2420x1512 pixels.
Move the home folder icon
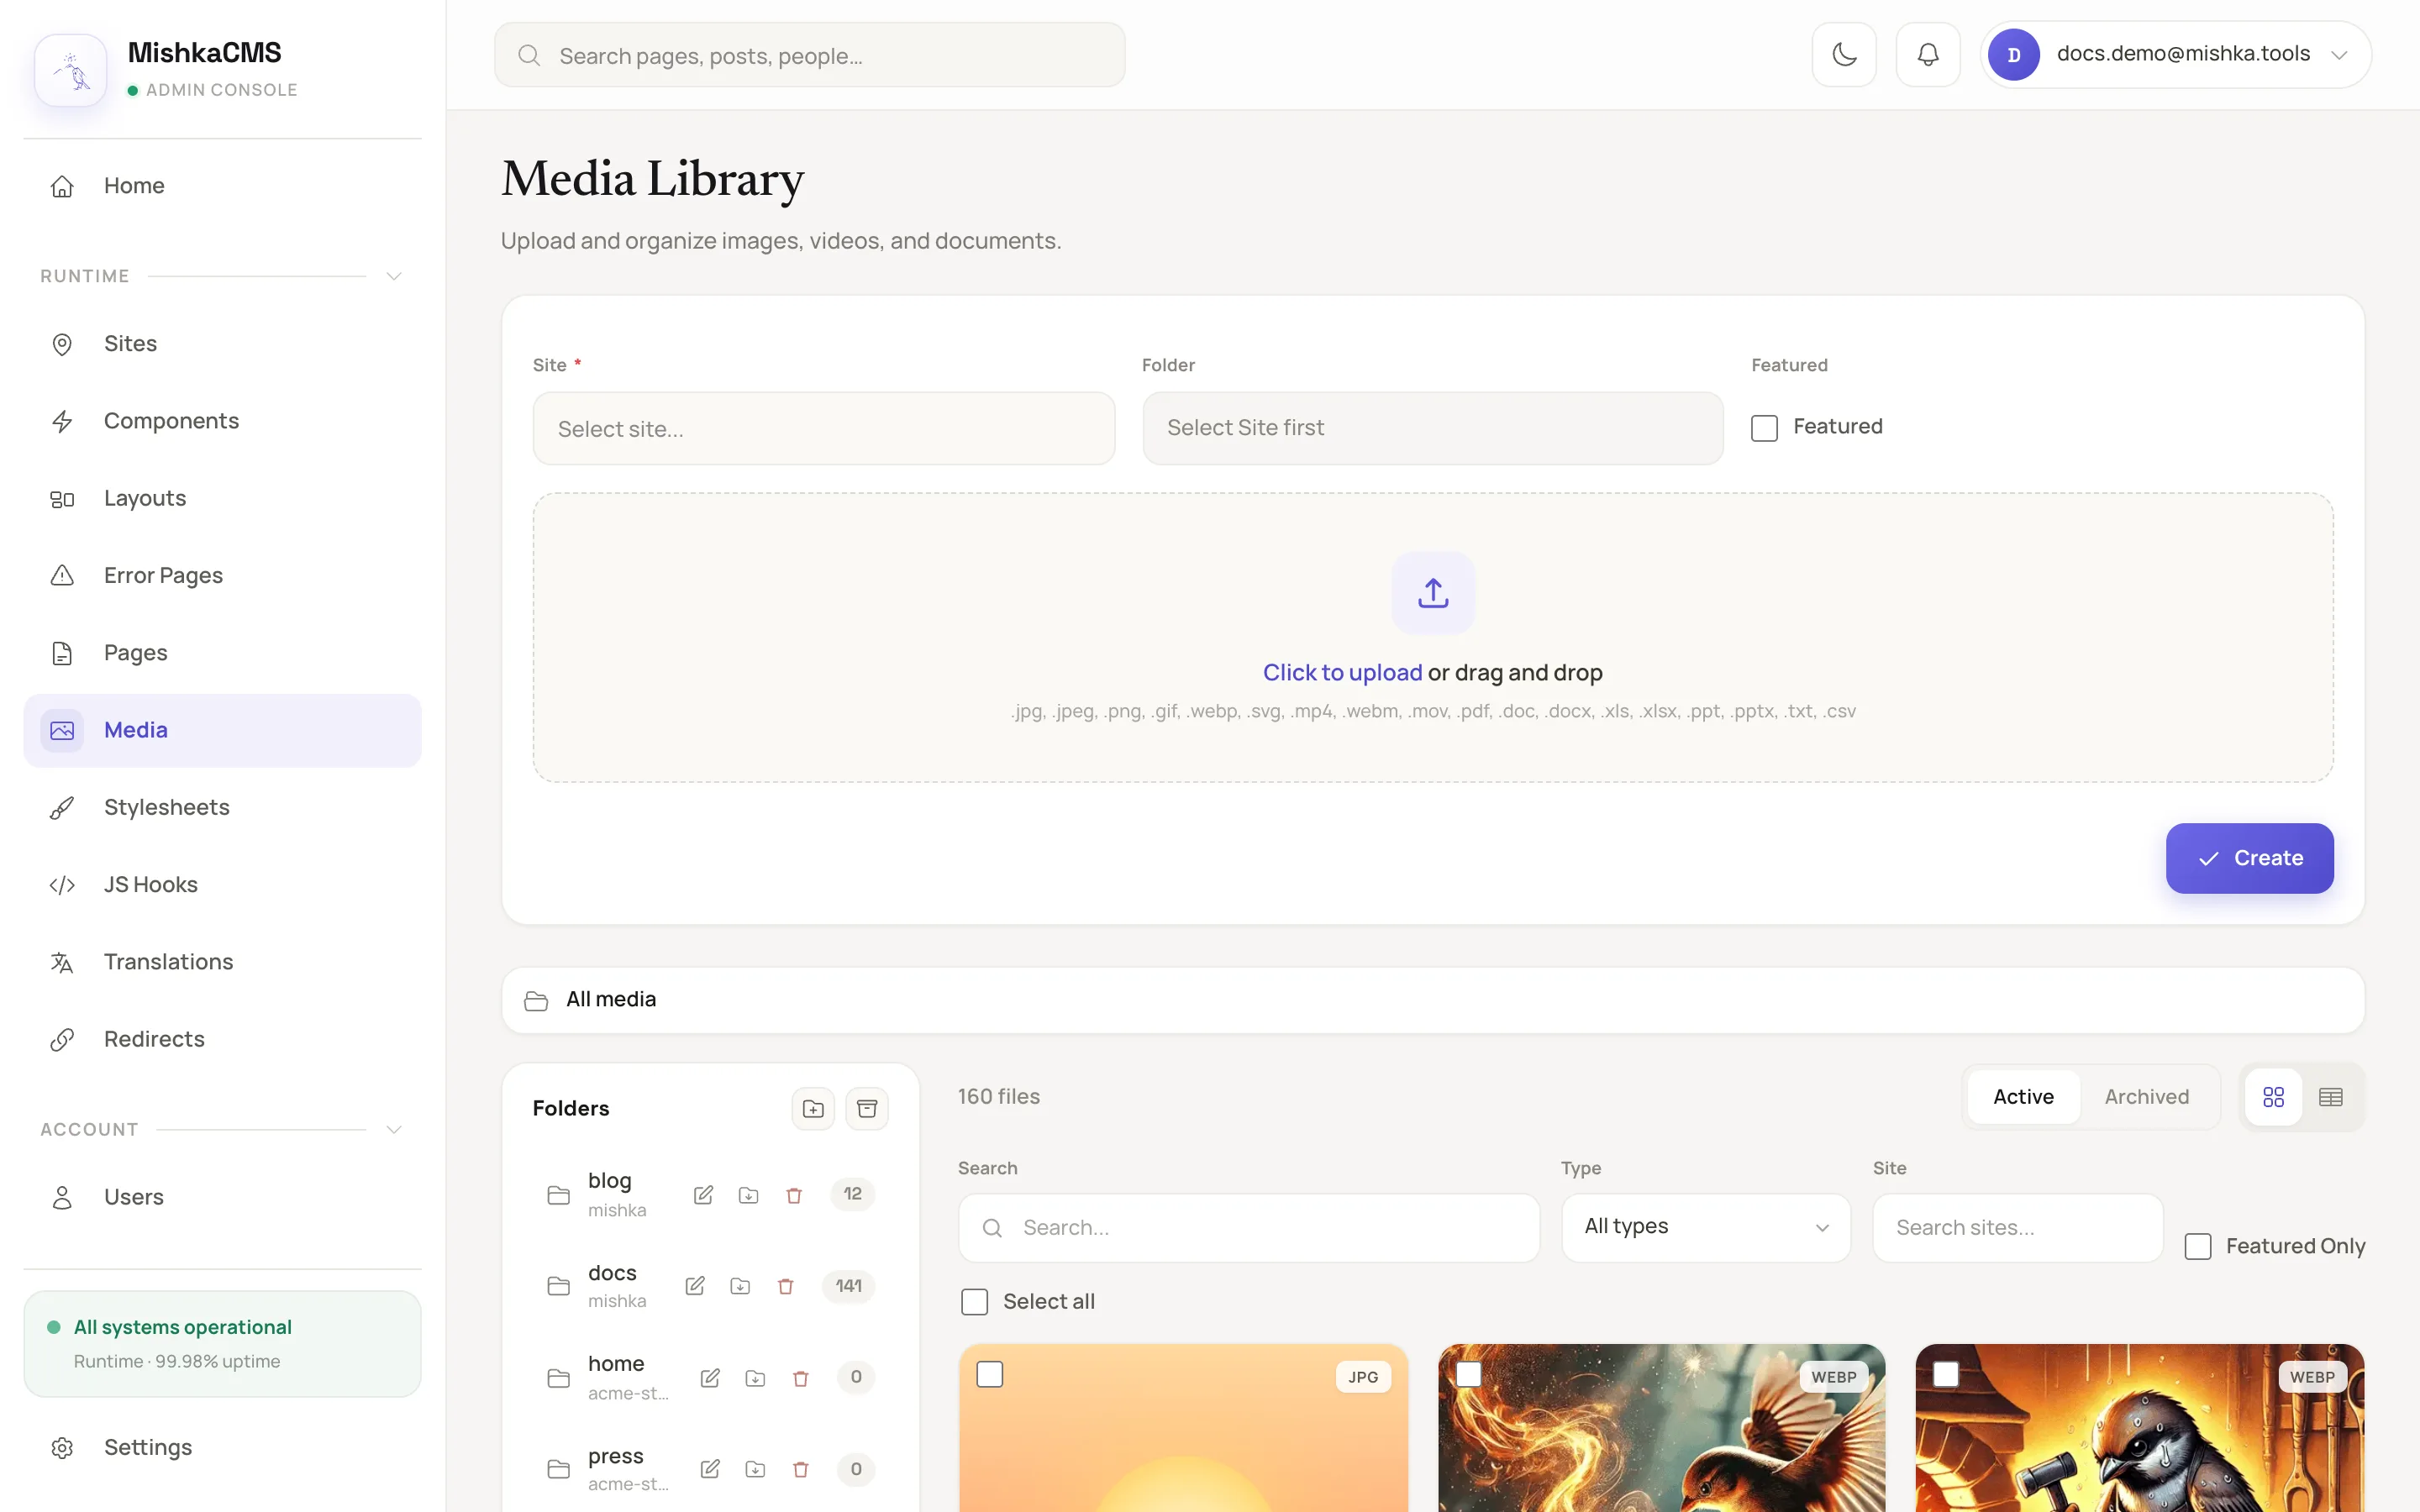coord(755,1378)
